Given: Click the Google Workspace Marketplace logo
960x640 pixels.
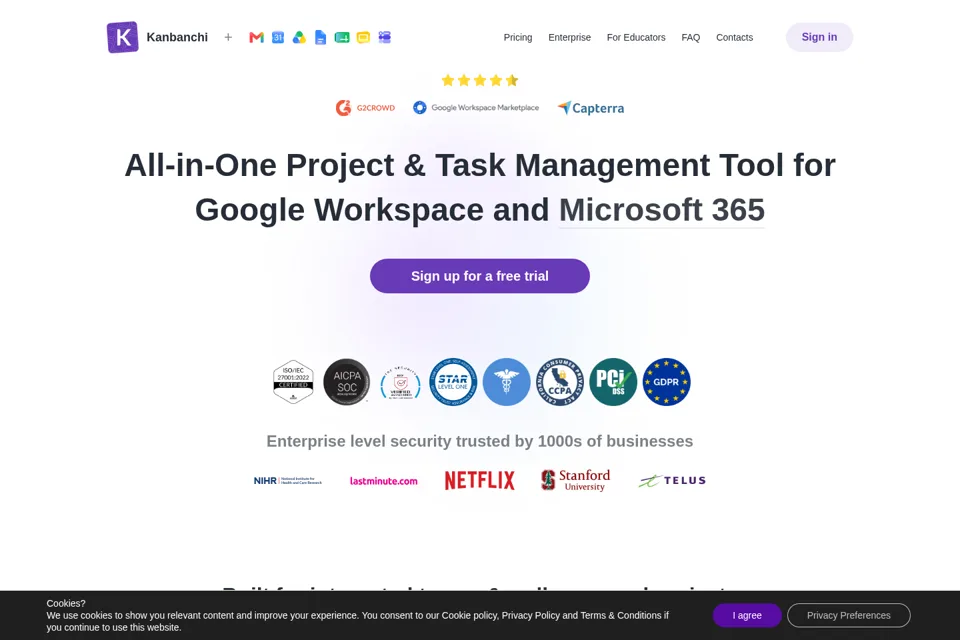Looking at the screenshot, I should [x=476, y=108].
